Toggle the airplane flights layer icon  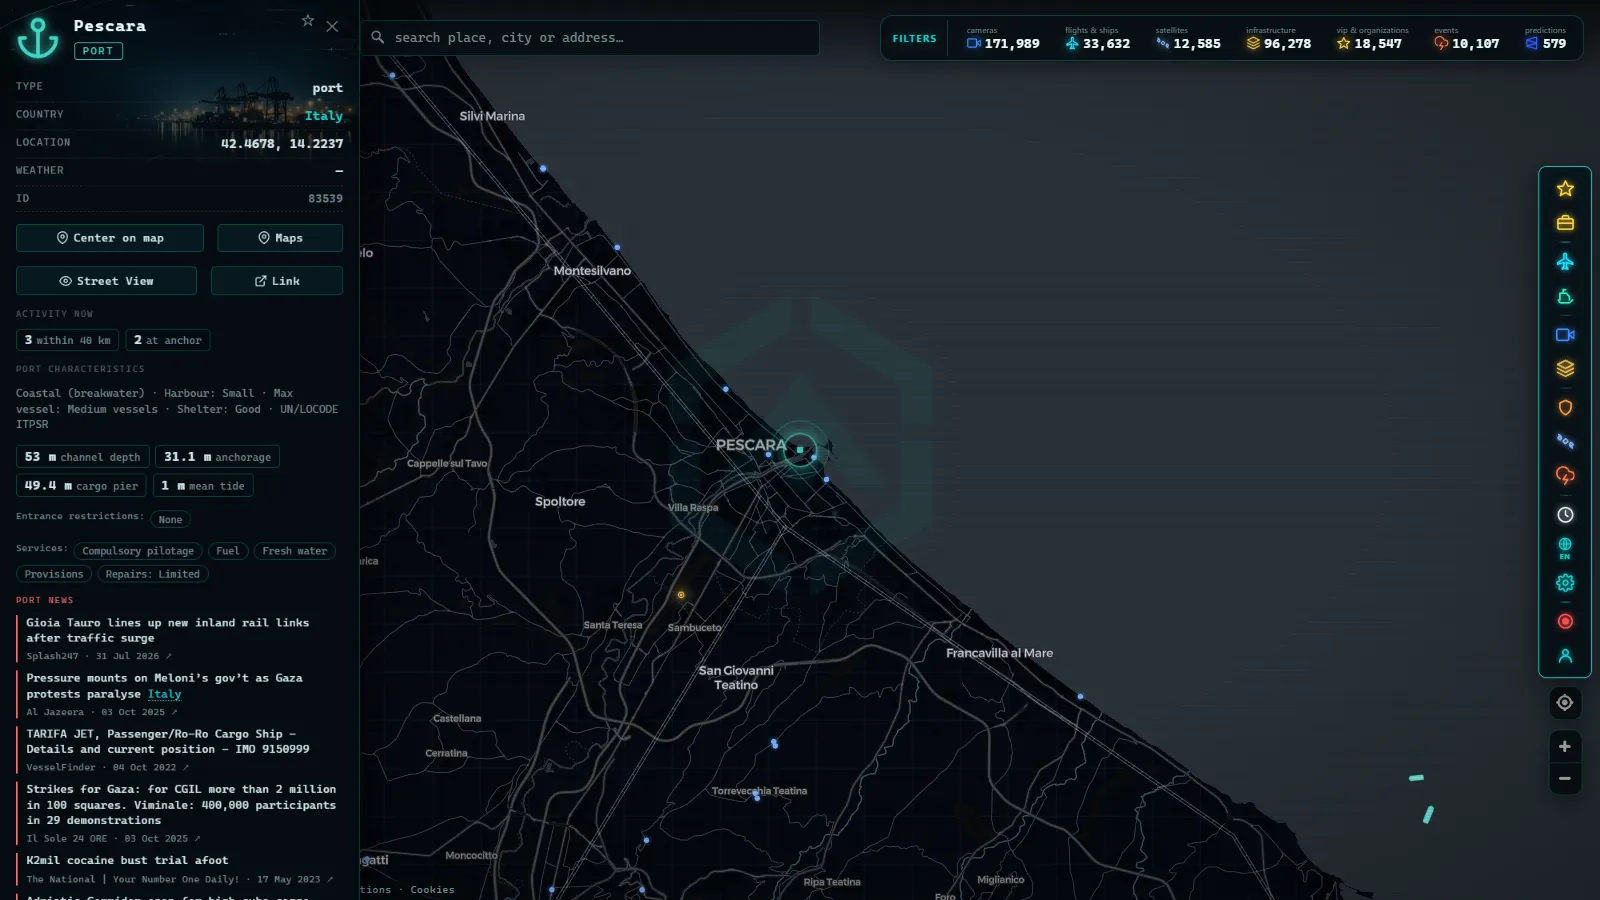pos(1565,262)
